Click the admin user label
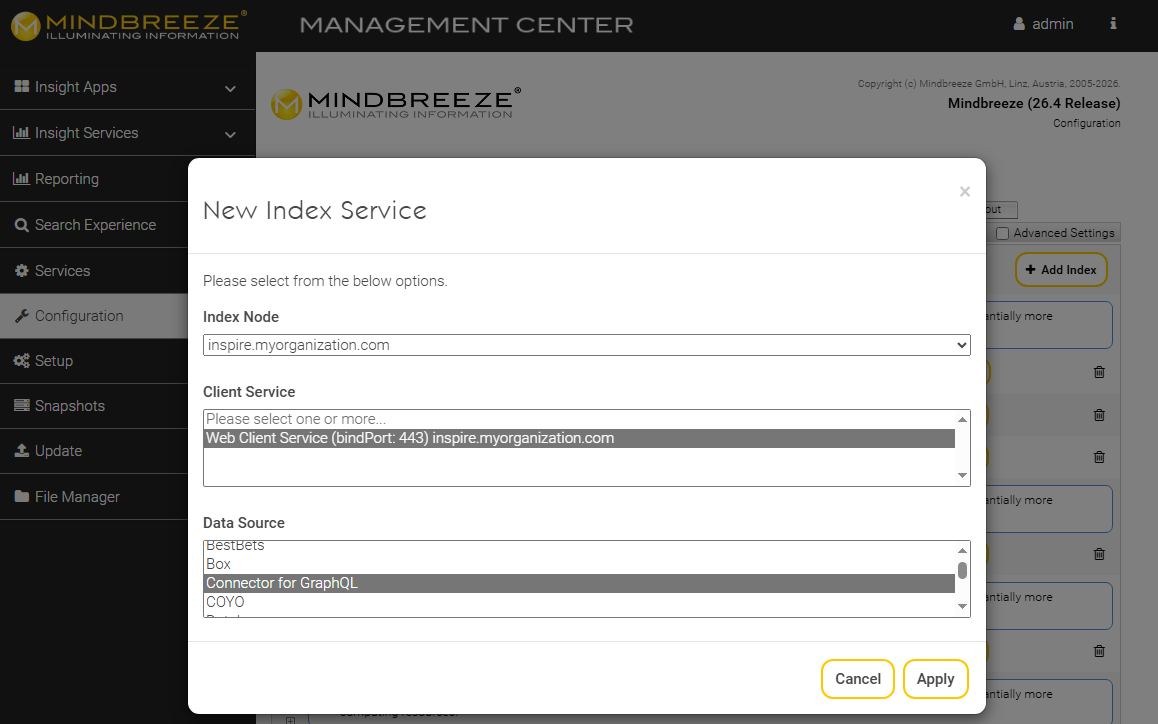Image resolution: width=1158 pixels, height=724 pixels. click(1052, 24)
